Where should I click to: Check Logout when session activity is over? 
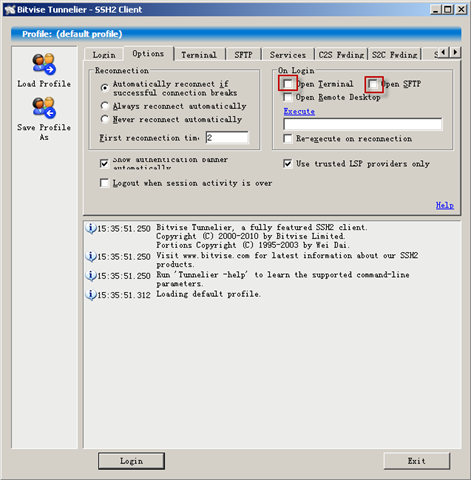pyautogui.click(x=104, y=183)
